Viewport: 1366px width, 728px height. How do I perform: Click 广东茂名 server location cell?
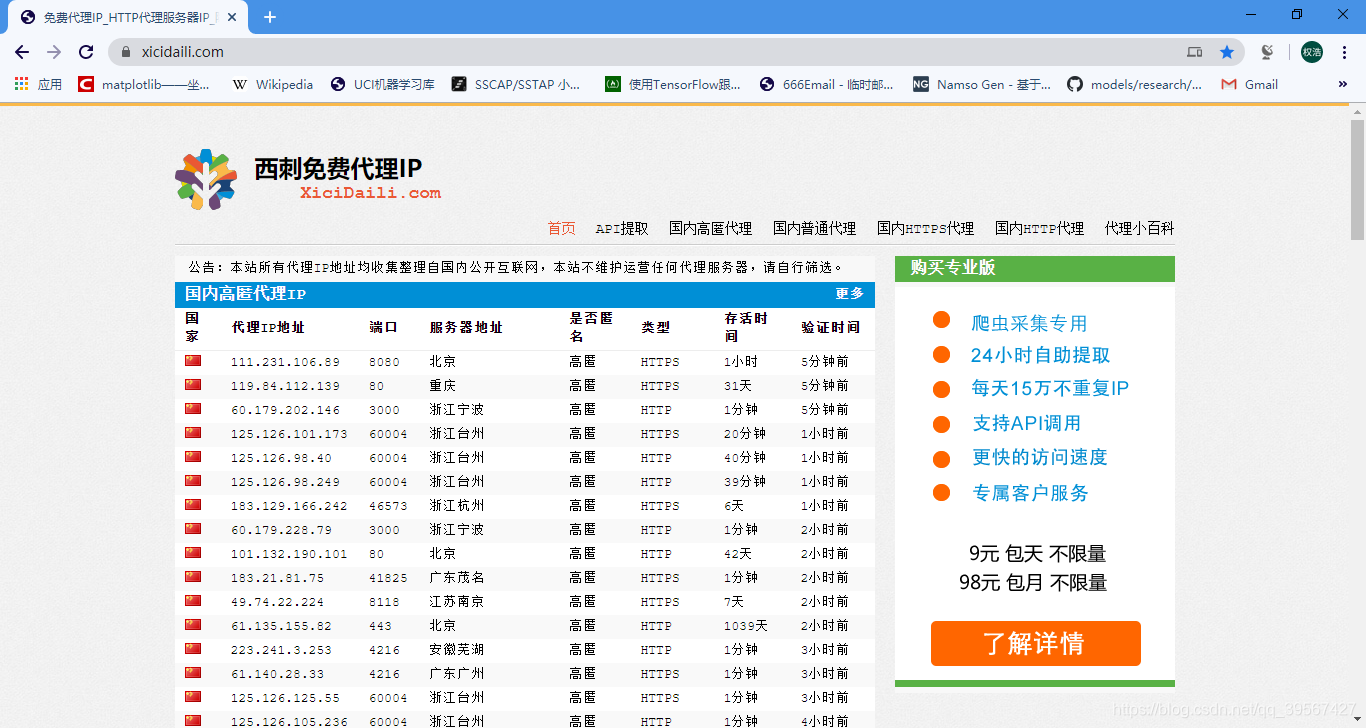457,578
